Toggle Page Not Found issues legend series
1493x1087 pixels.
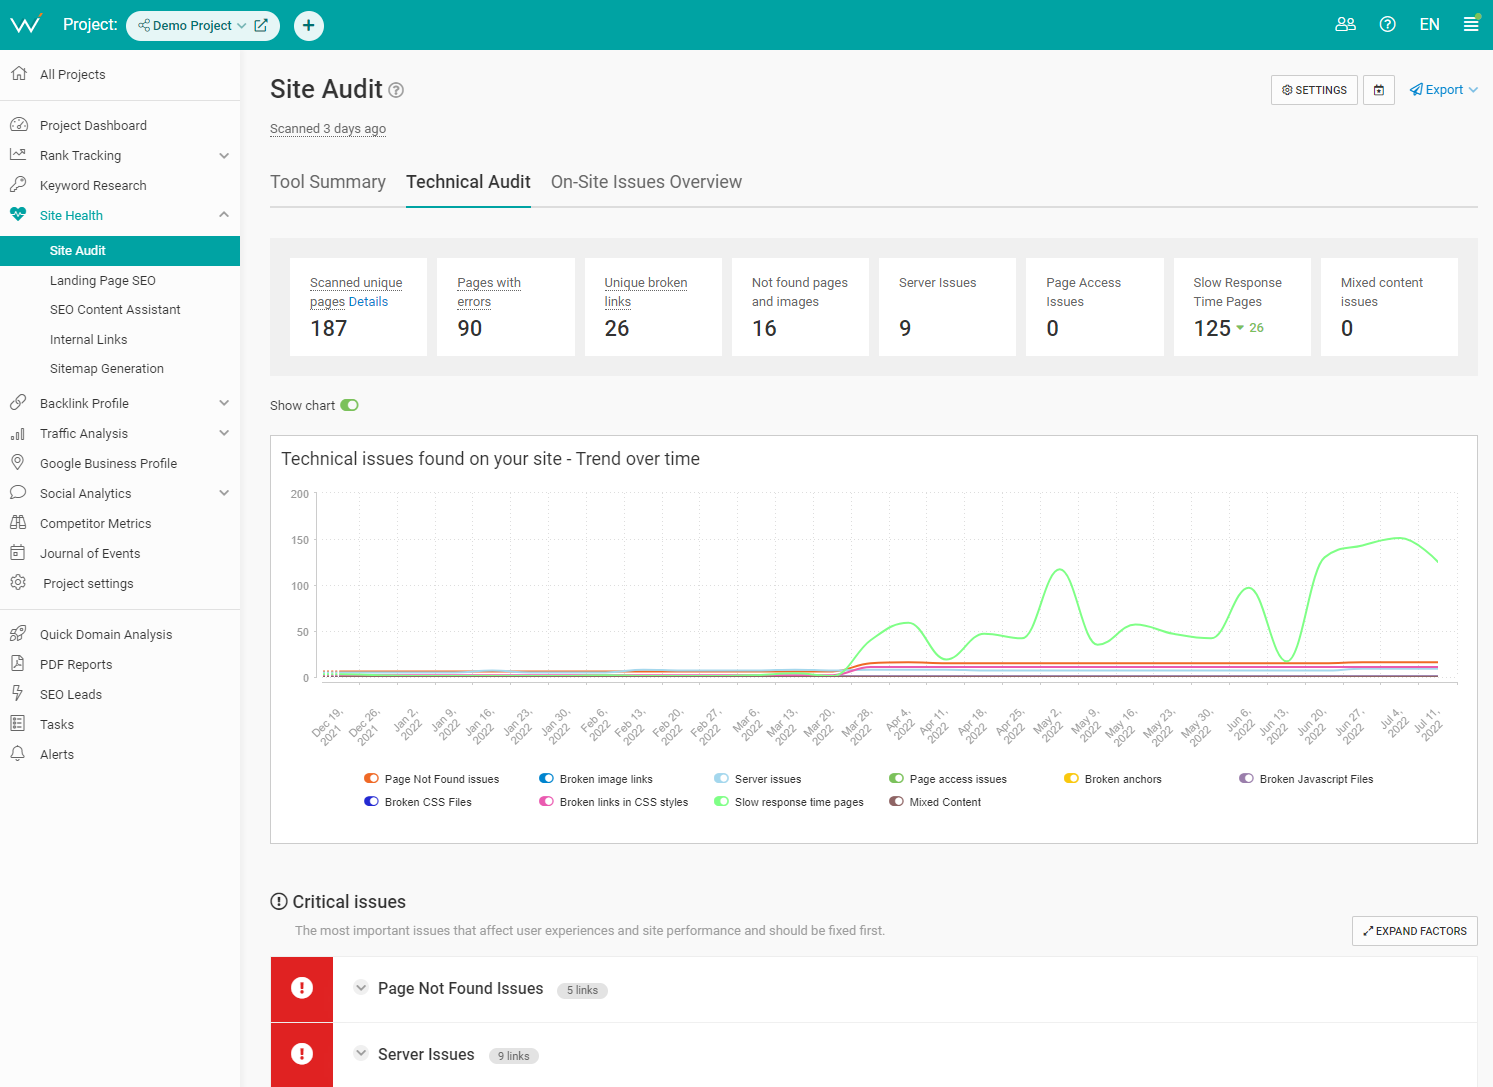pyautogui.click(x=371, y=779)
